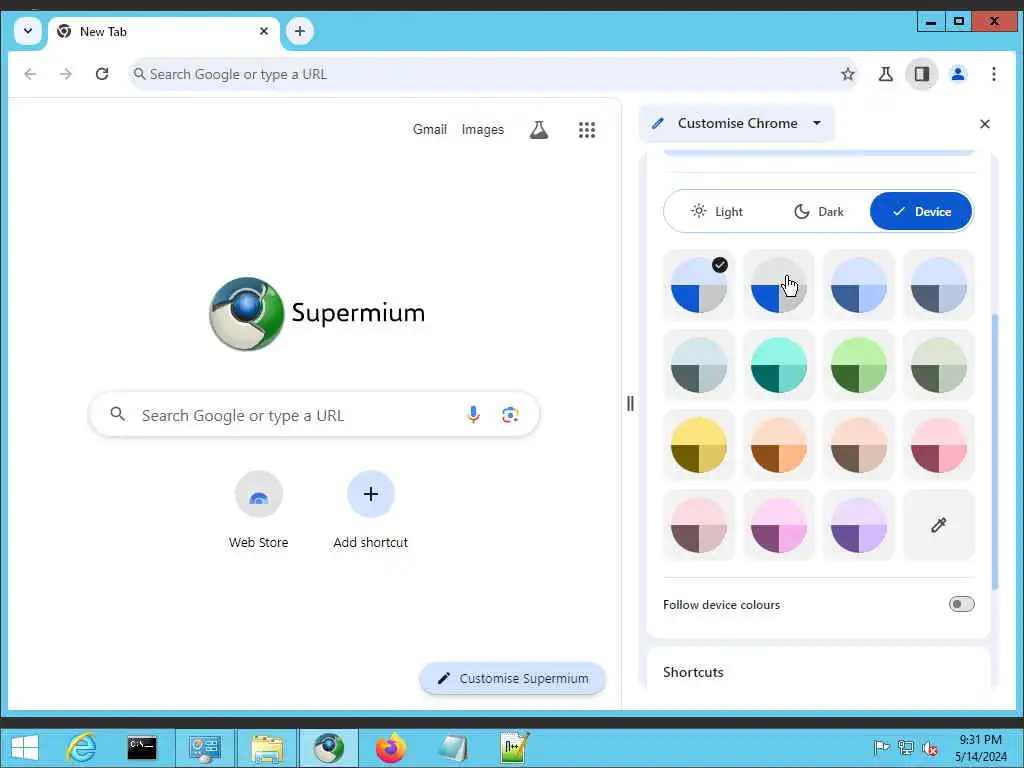
Task: Launch Firefox from the taskbar
Action: click(391, 748)
